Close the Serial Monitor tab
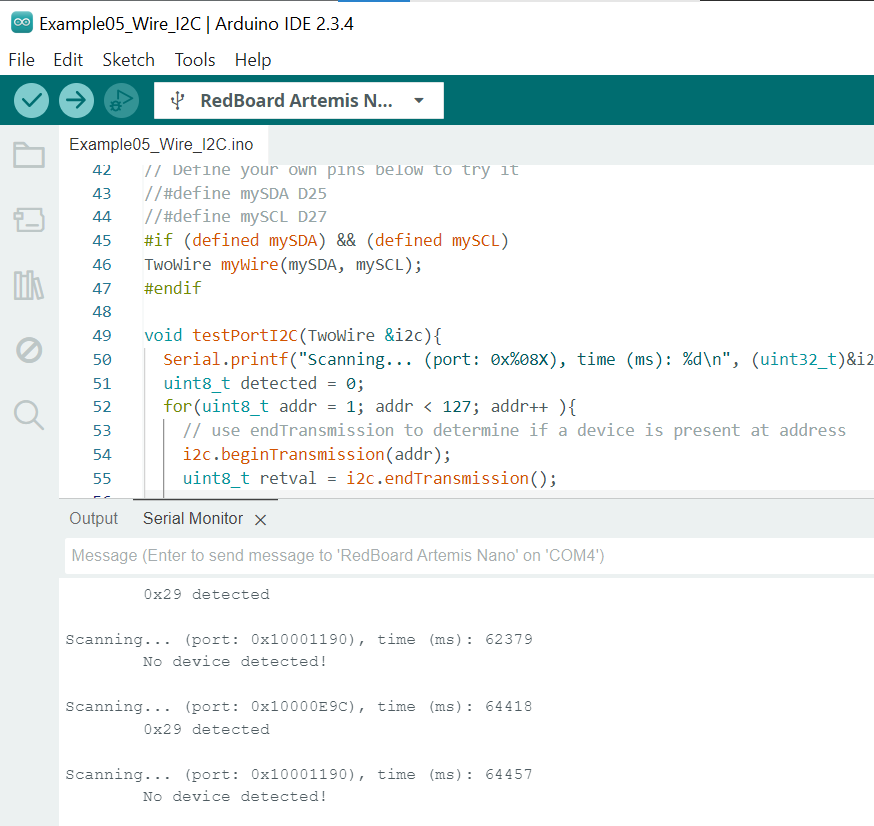Image resolution: width=874 pixels, height=826 pixels. coord(260,520)
